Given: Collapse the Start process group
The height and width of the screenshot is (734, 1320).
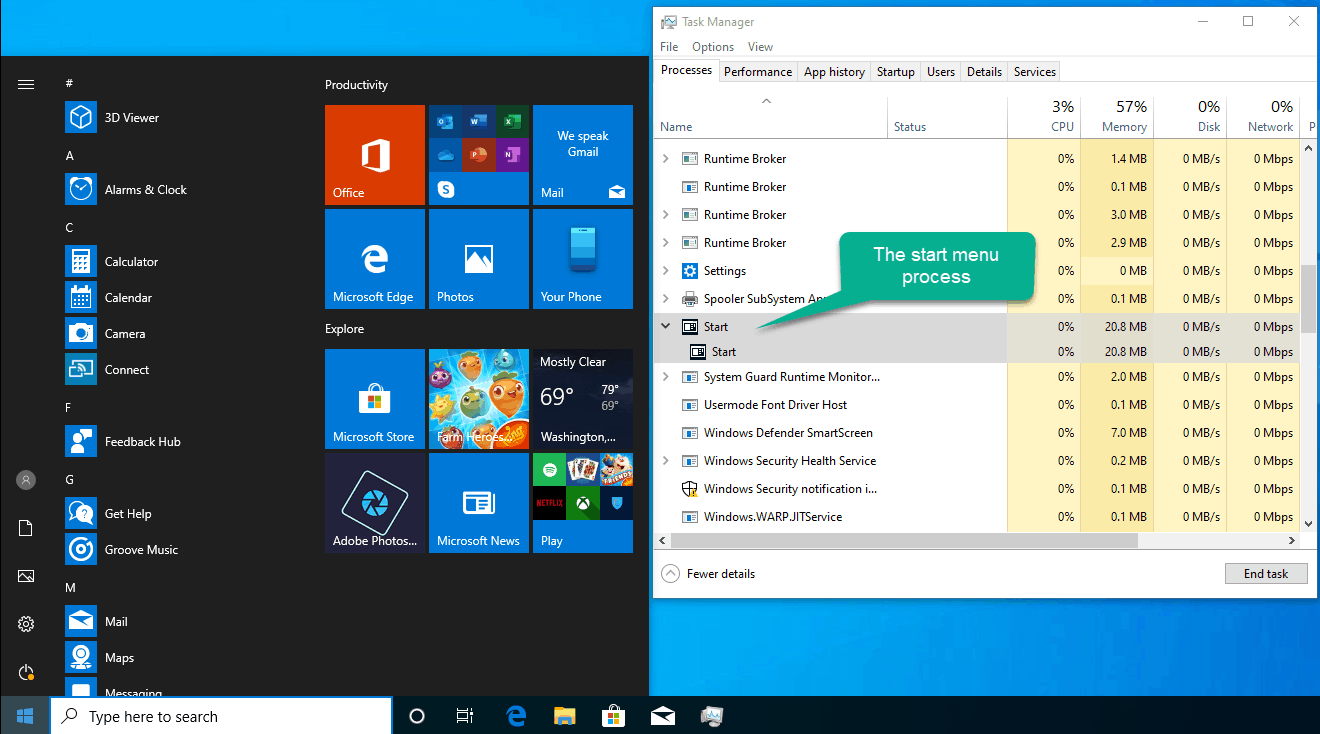Looking at the screenshot, I should click(x=666, y=326).
